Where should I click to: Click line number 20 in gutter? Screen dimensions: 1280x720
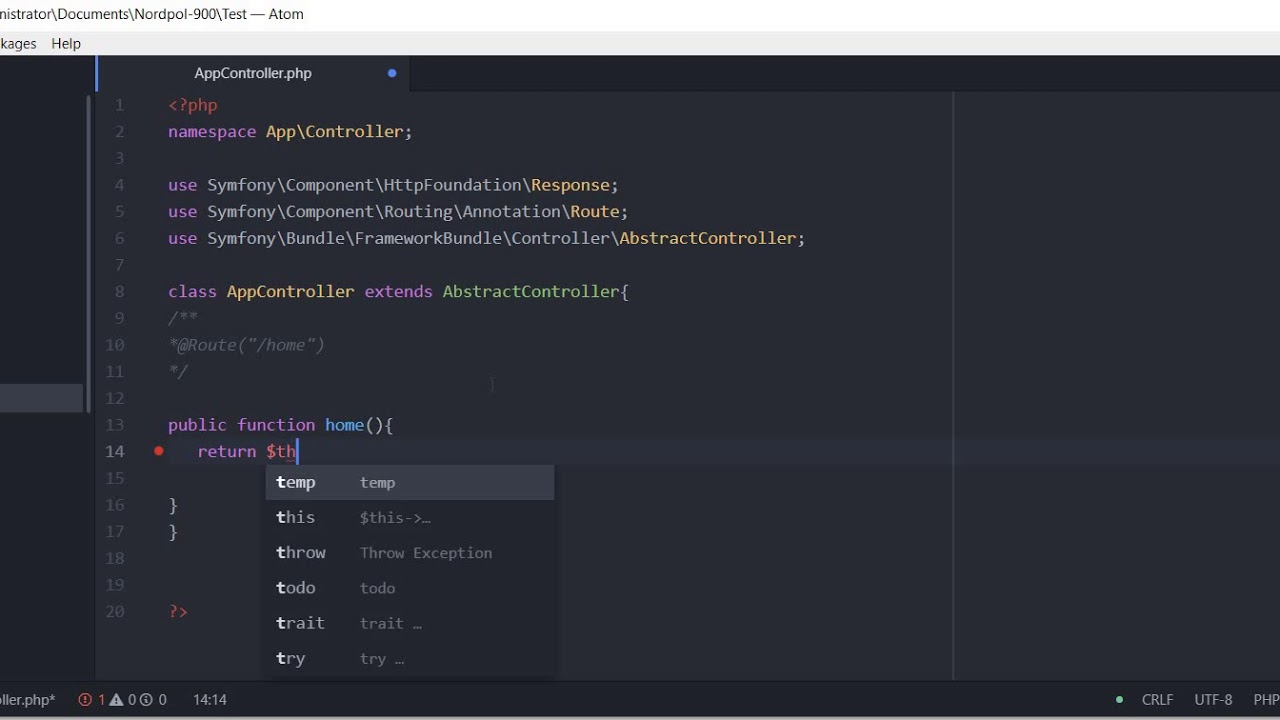pyautogui.click(x=115, y=611)
